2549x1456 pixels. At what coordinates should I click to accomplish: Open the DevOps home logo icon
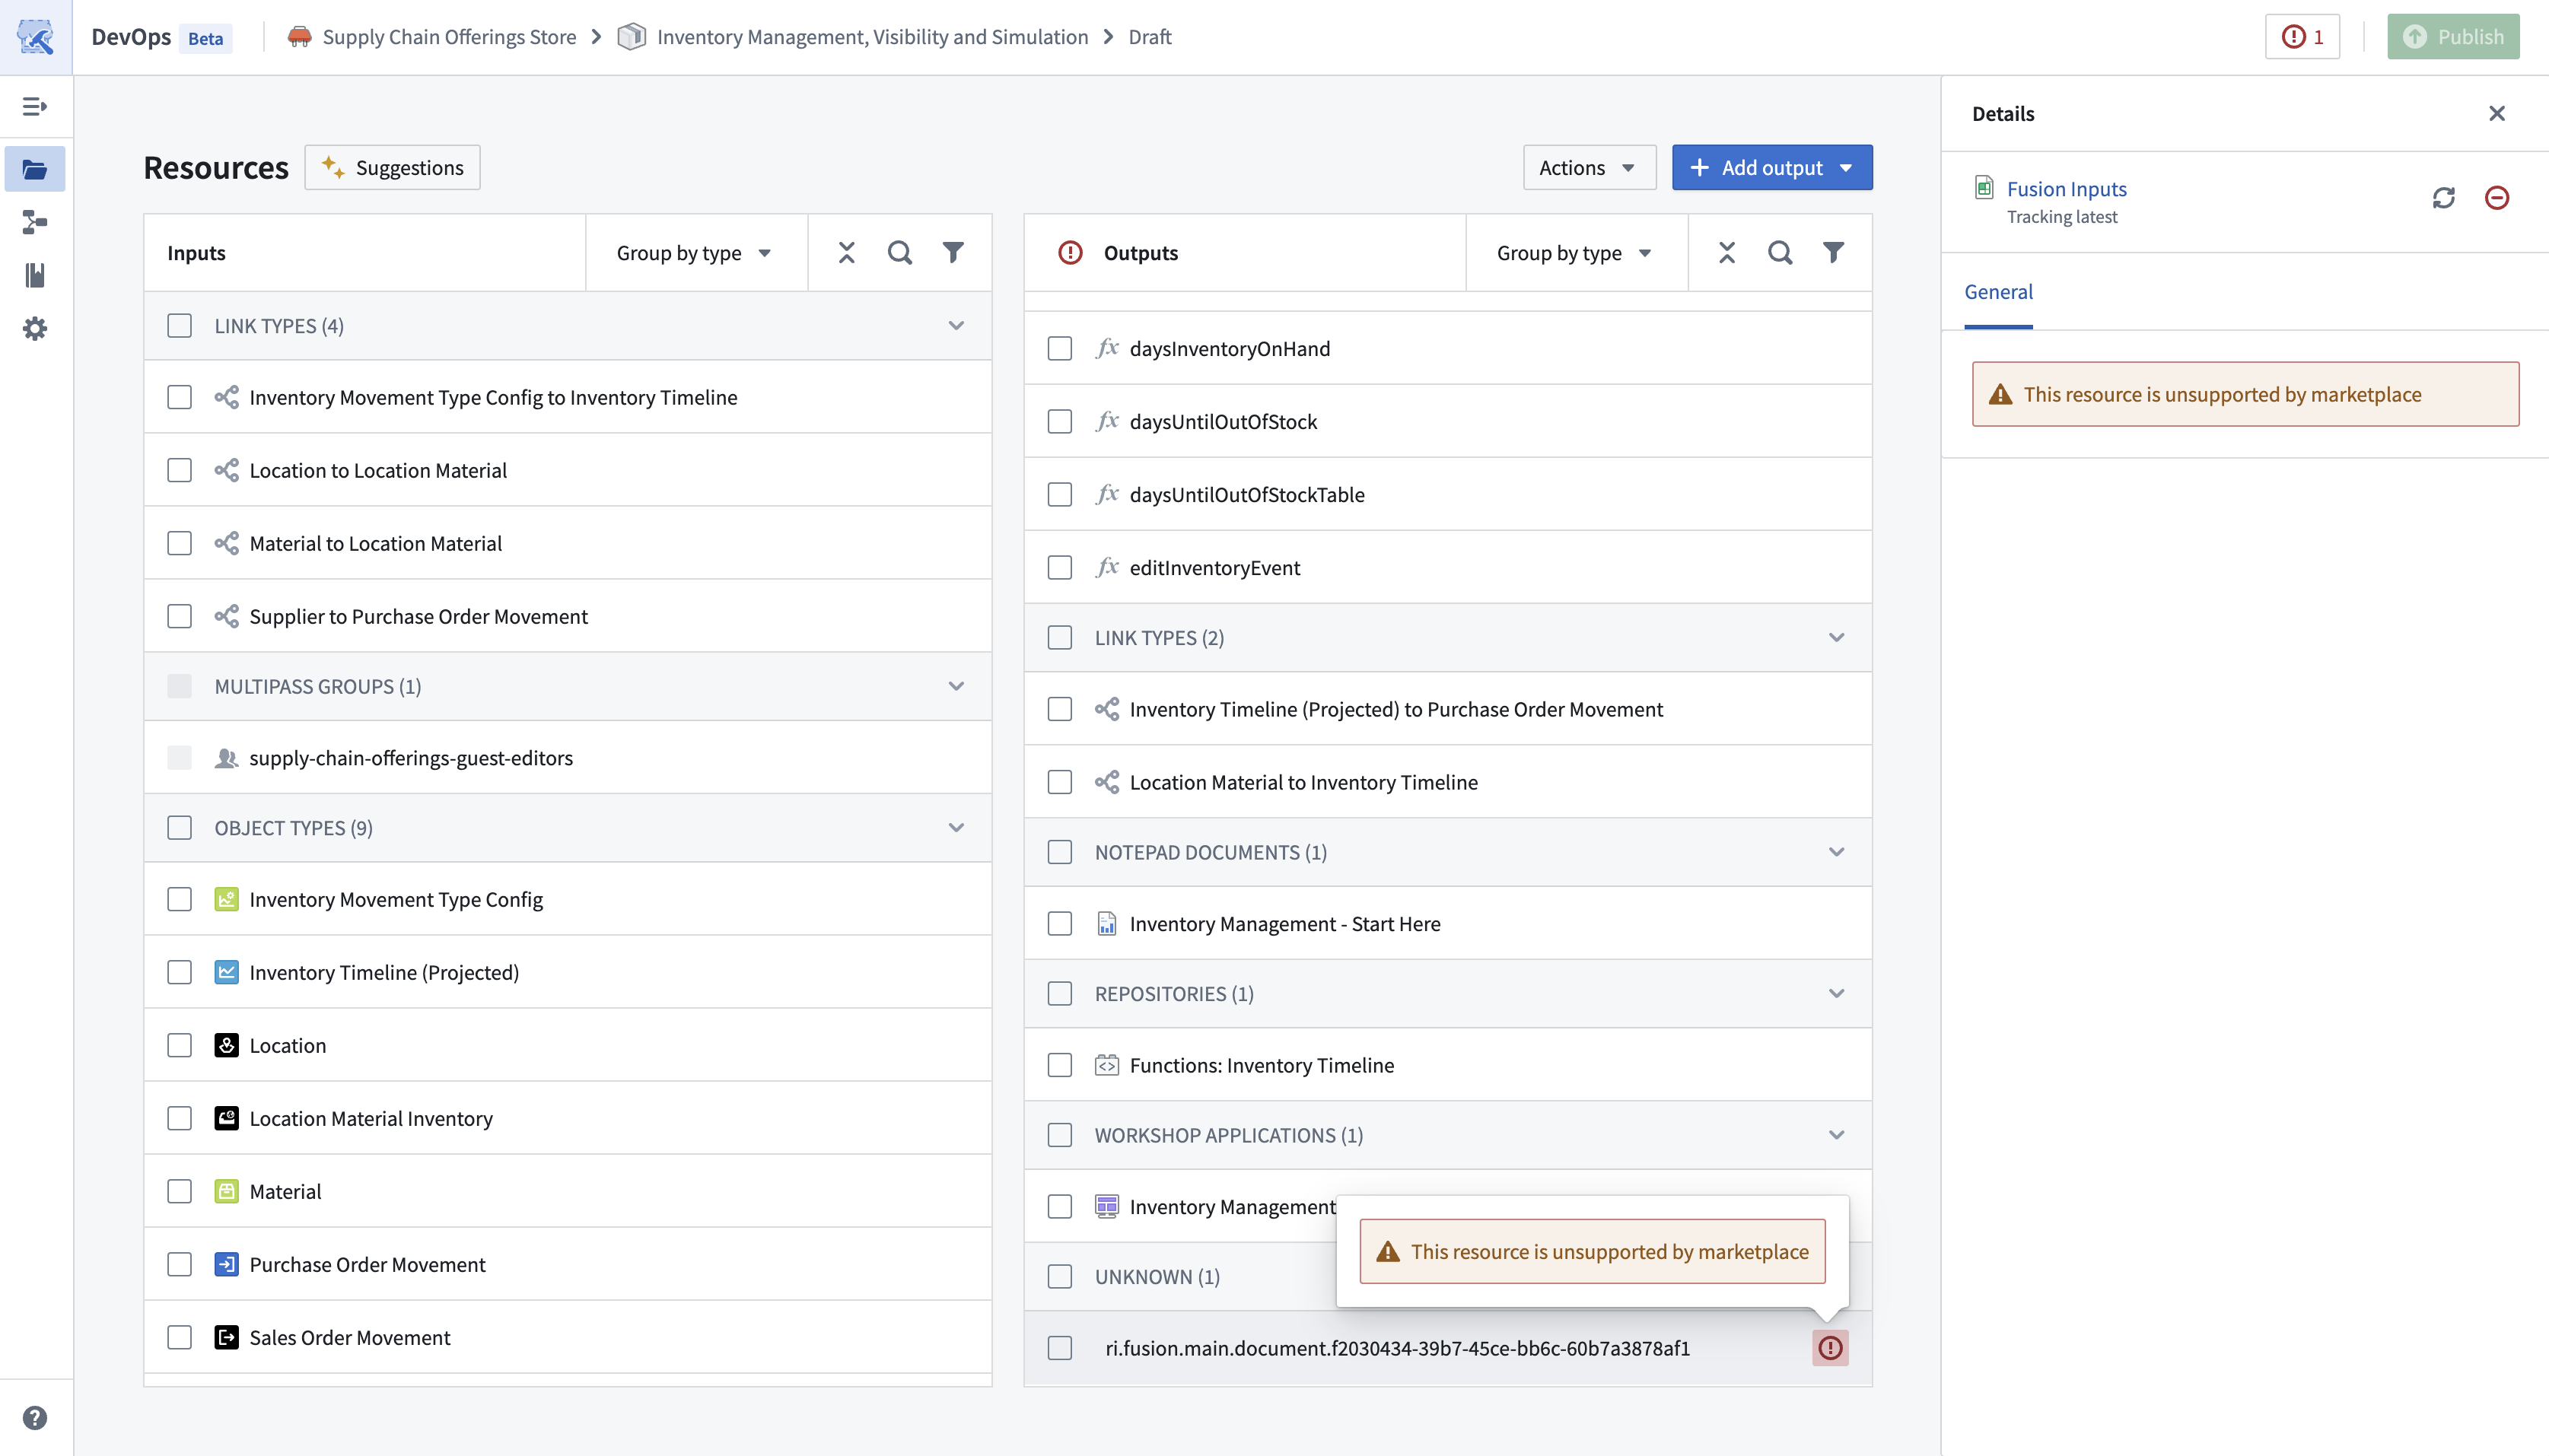click(x=36, y=37)
